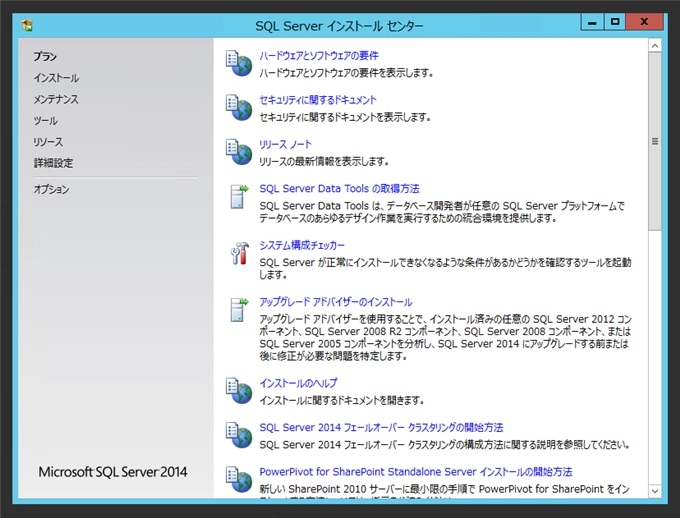This screenshot has width=680, height=518.
Task: Maximize the SQL Server インストール センター window
Action: [x=615, y=22]
